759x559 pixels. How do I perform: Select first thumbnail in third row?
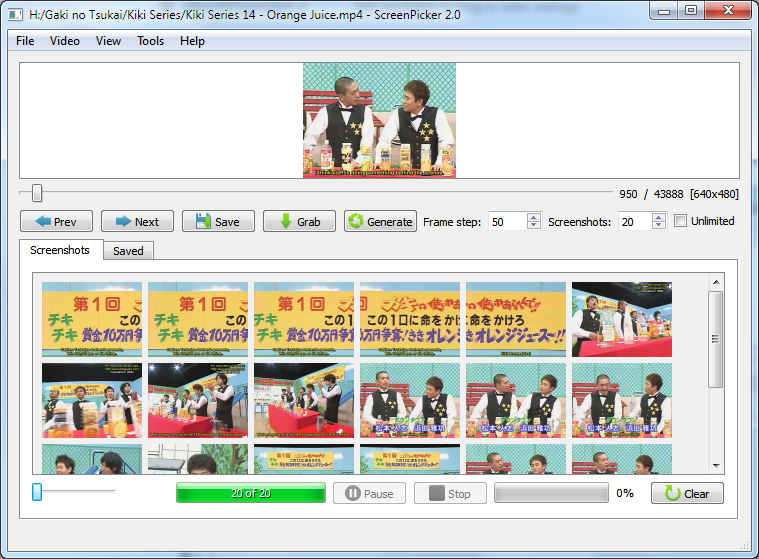(92, 459)
